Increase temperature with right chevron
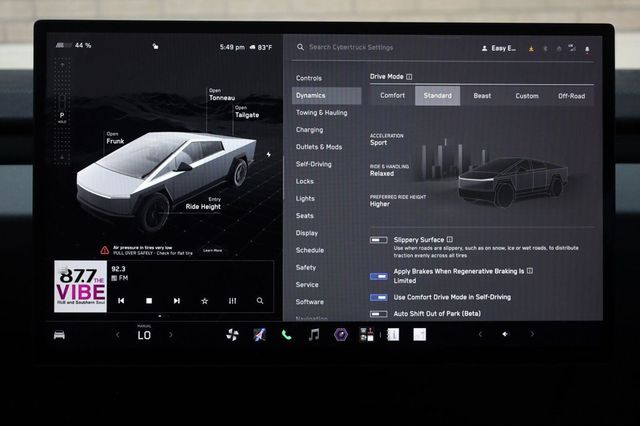Viewport: 640px width, 426px height. coord(171,335)
